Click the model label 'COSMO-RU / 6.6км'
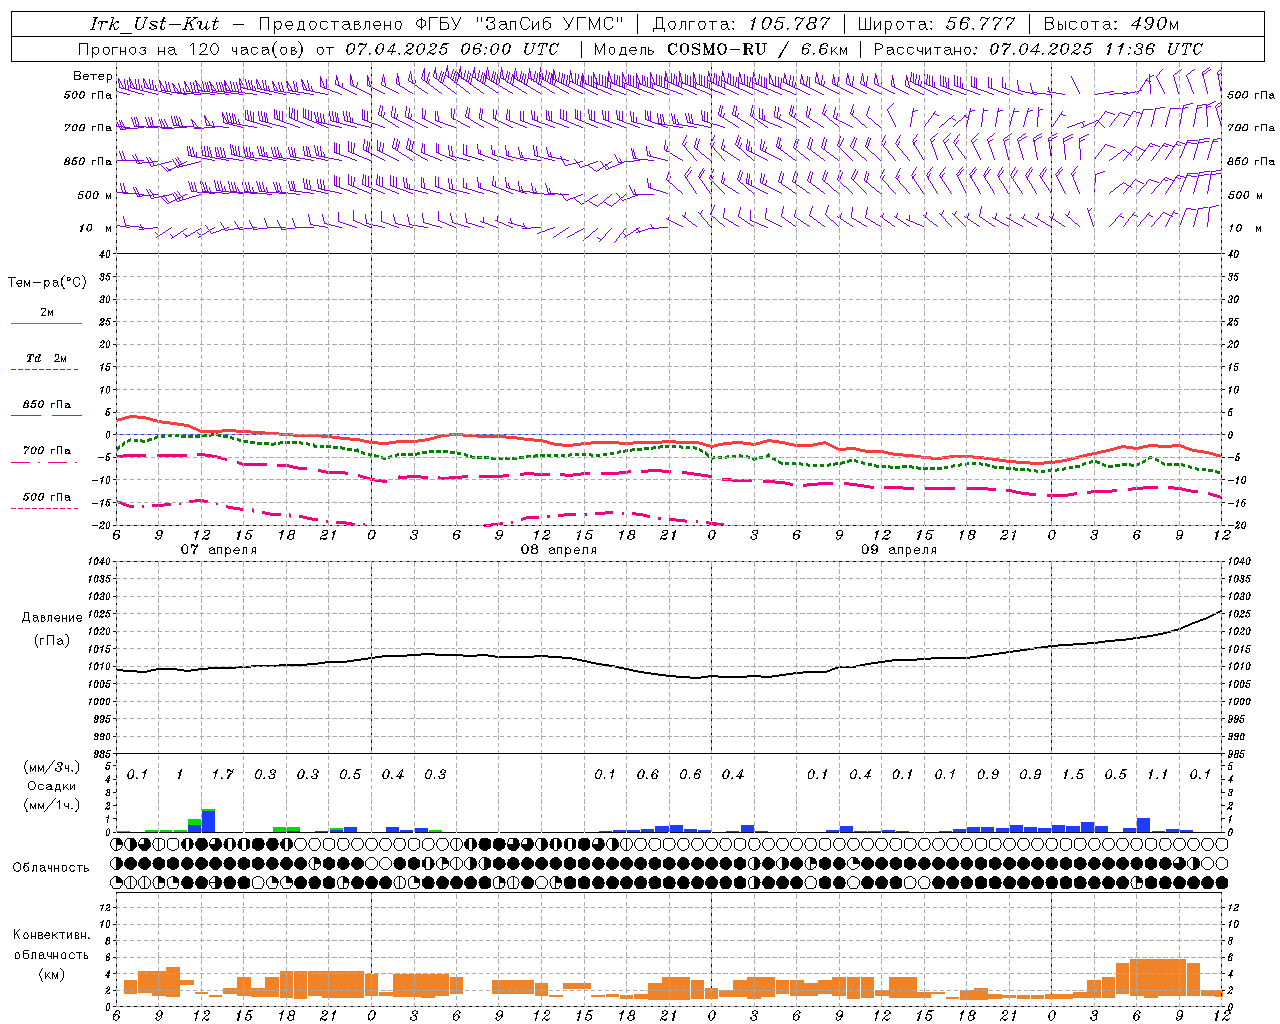Screen dimensions: 1280x1024 click(x=758, y=49)
